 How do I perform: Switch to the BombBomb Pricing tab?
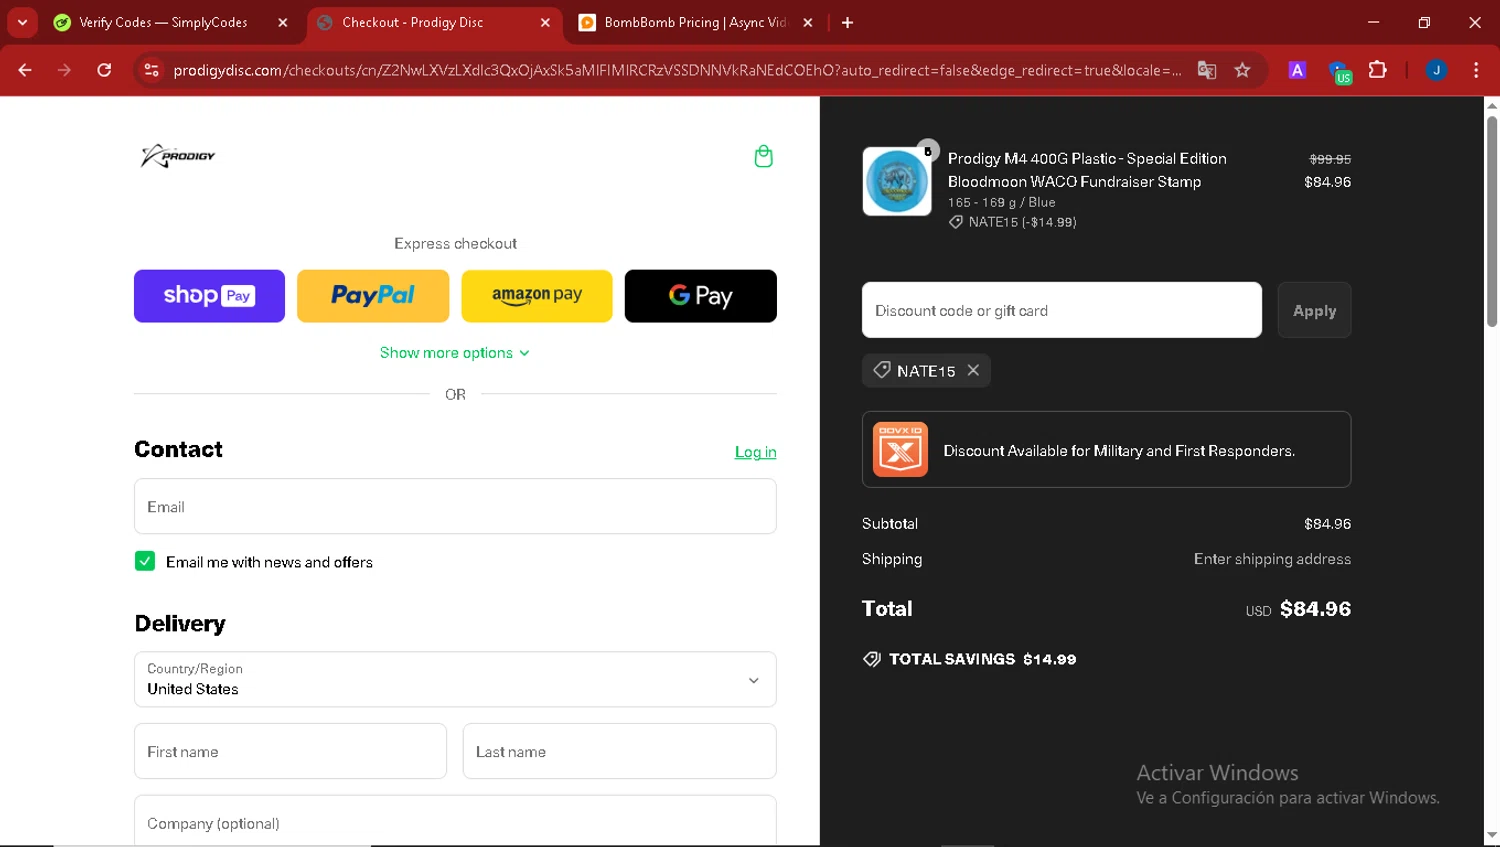click(695, 22)
